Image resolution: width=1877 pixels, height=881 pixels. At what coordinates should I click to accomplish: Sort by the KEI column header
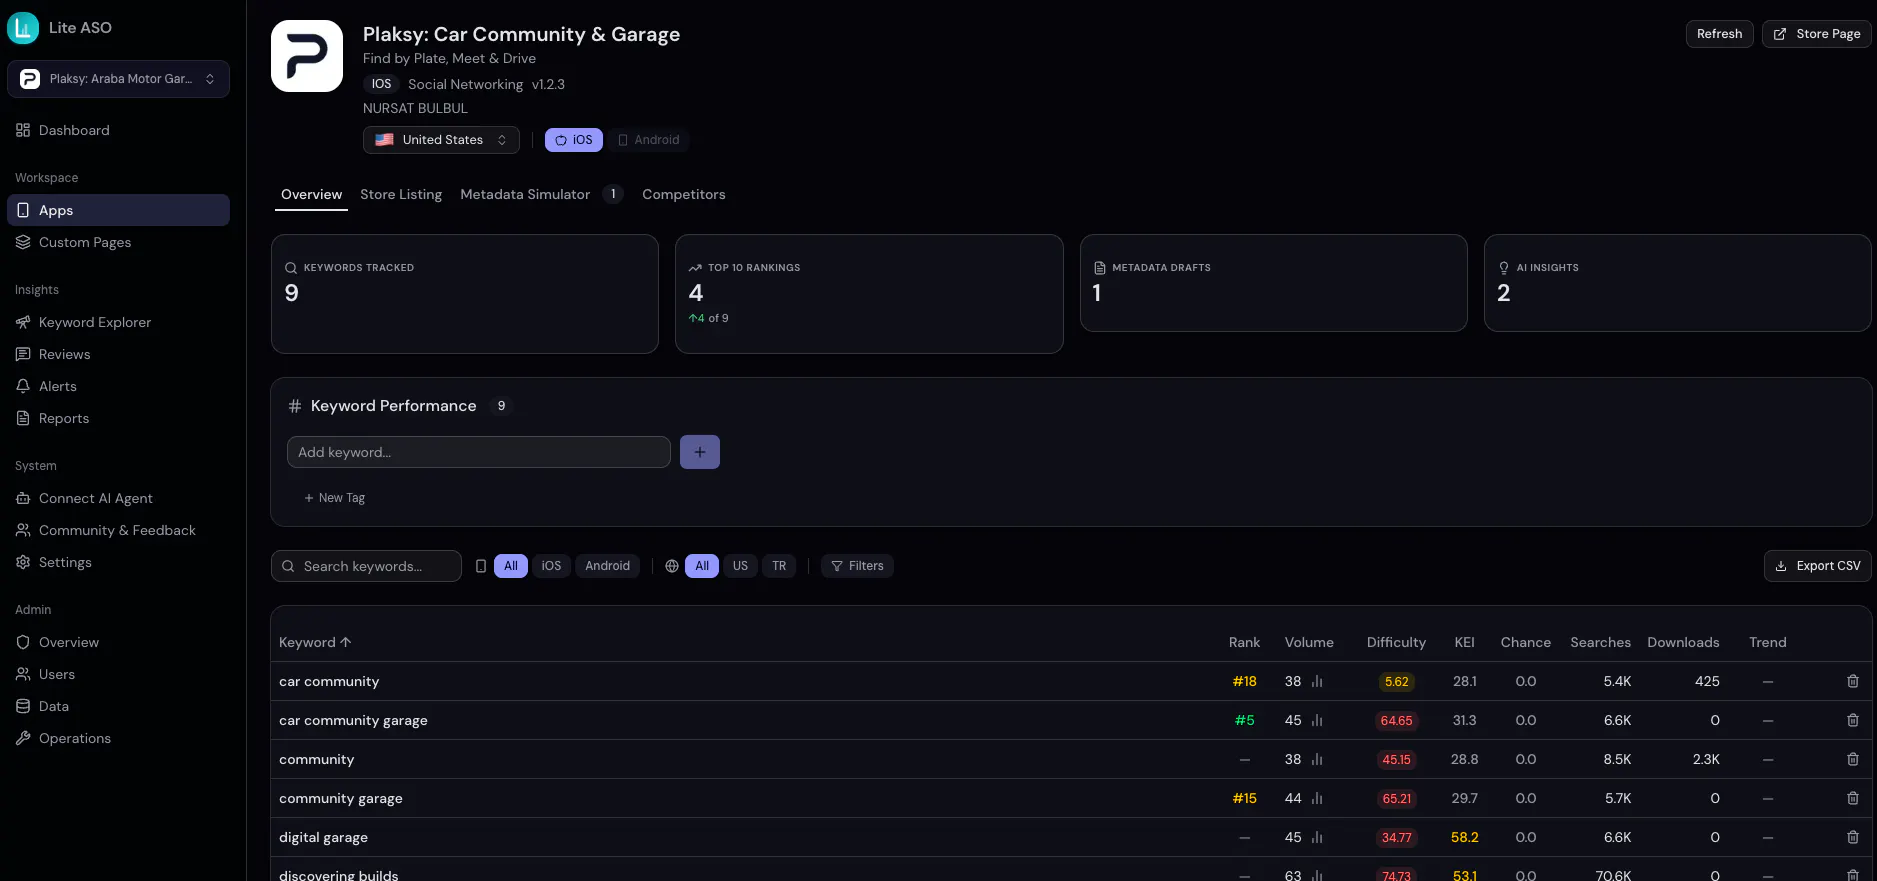1464,642
